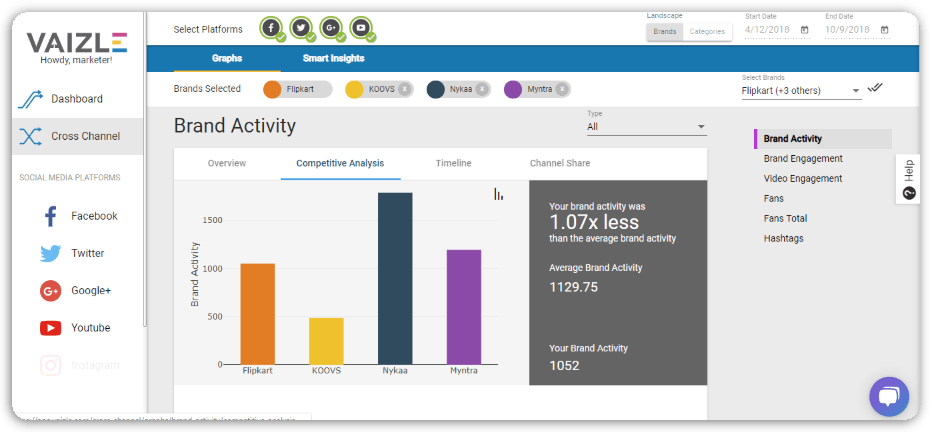Go to Video Engagement section

coord(803,179)
